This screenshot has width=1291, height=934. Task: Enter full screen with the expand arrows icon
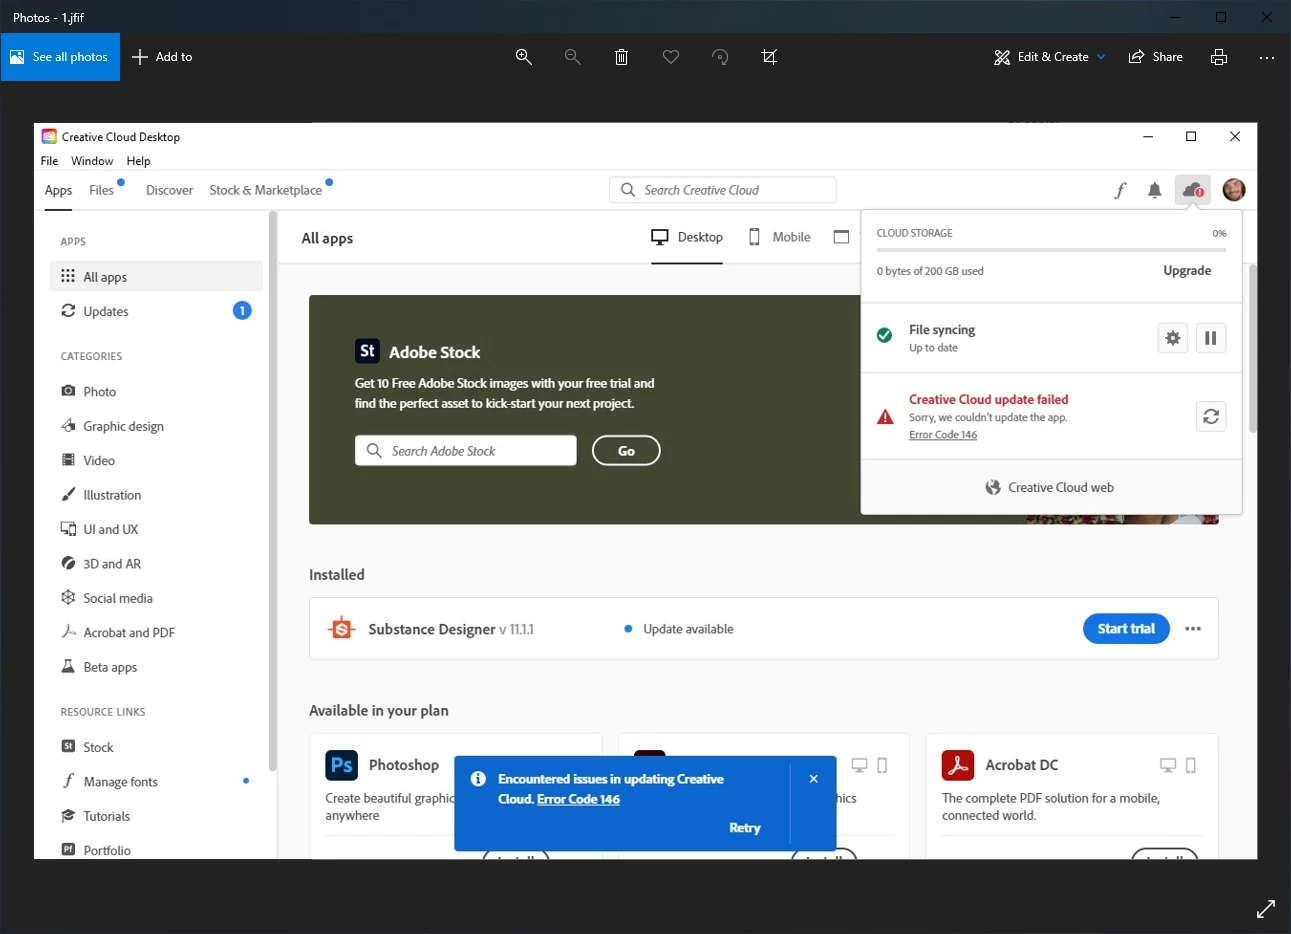(x=1266, y=909)
